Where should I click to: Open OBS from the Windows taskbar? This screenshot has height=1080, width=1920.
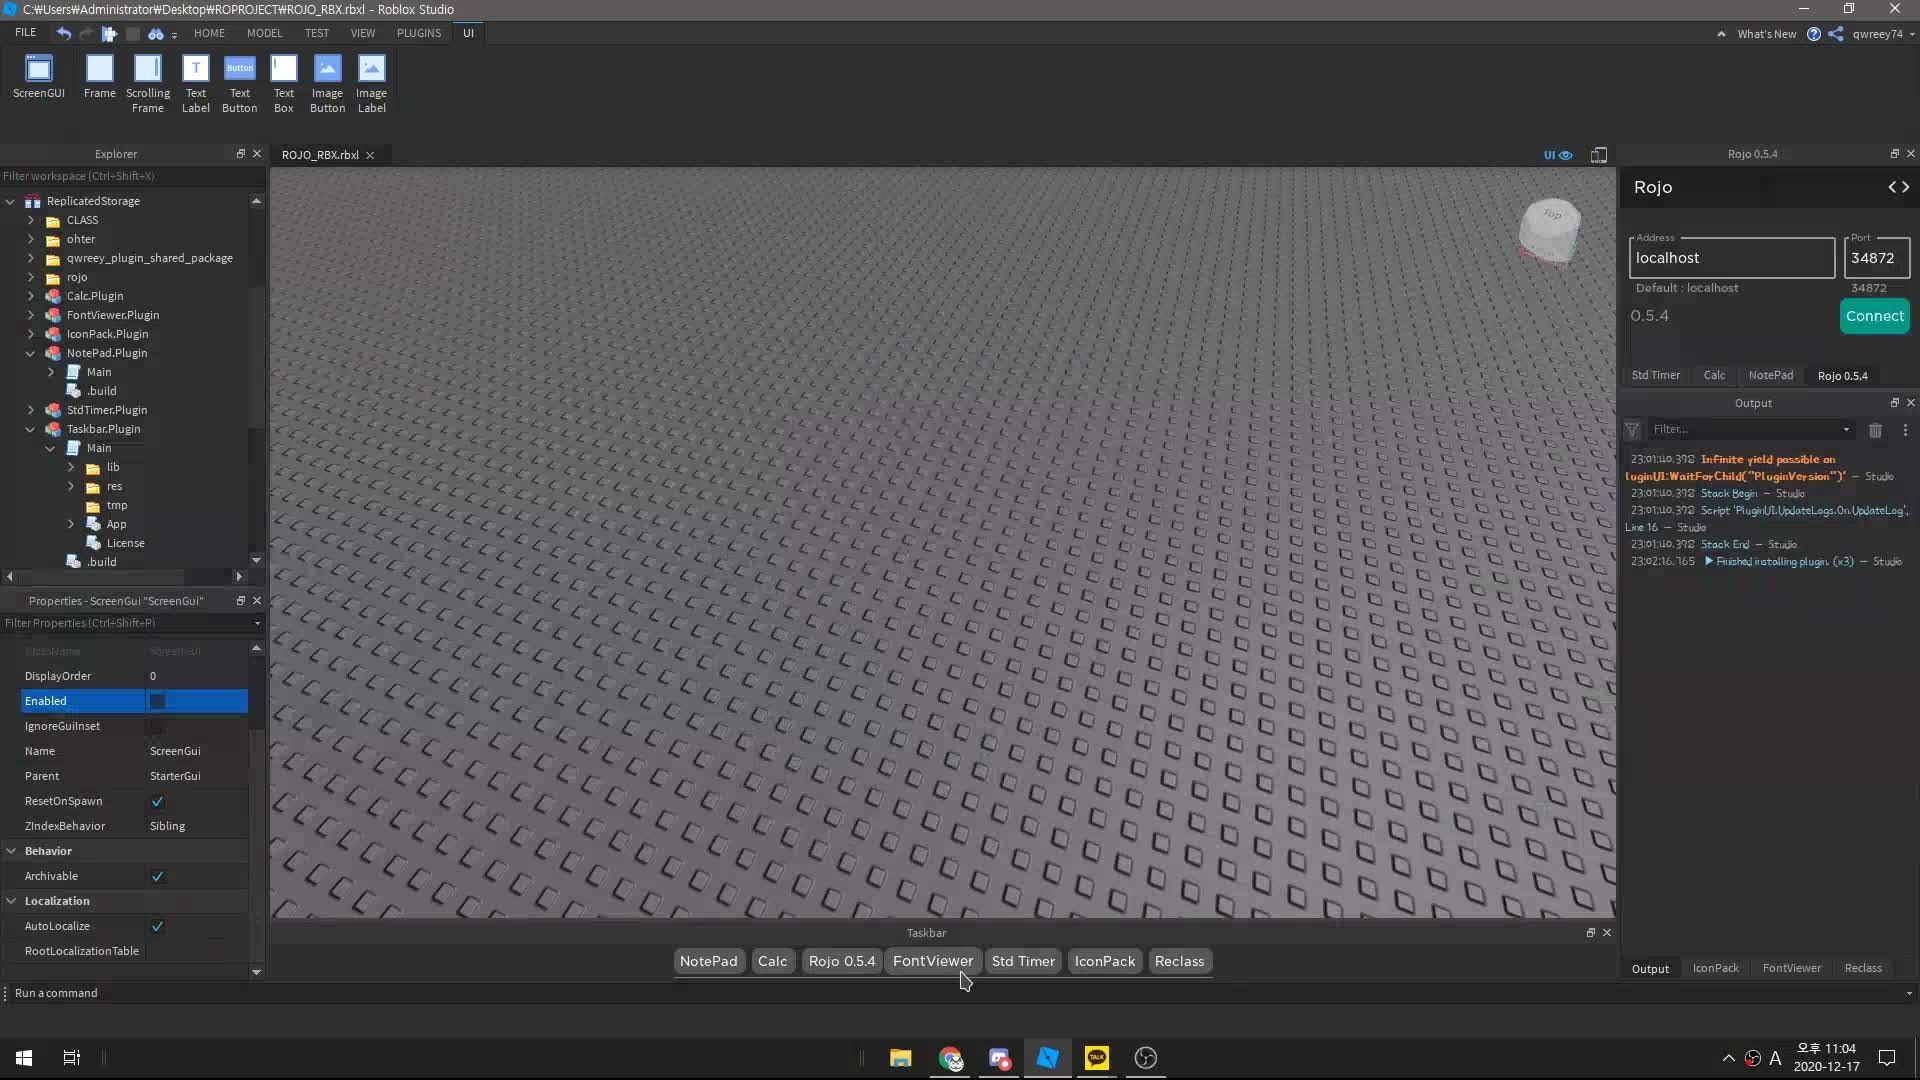[1146, 1058]
